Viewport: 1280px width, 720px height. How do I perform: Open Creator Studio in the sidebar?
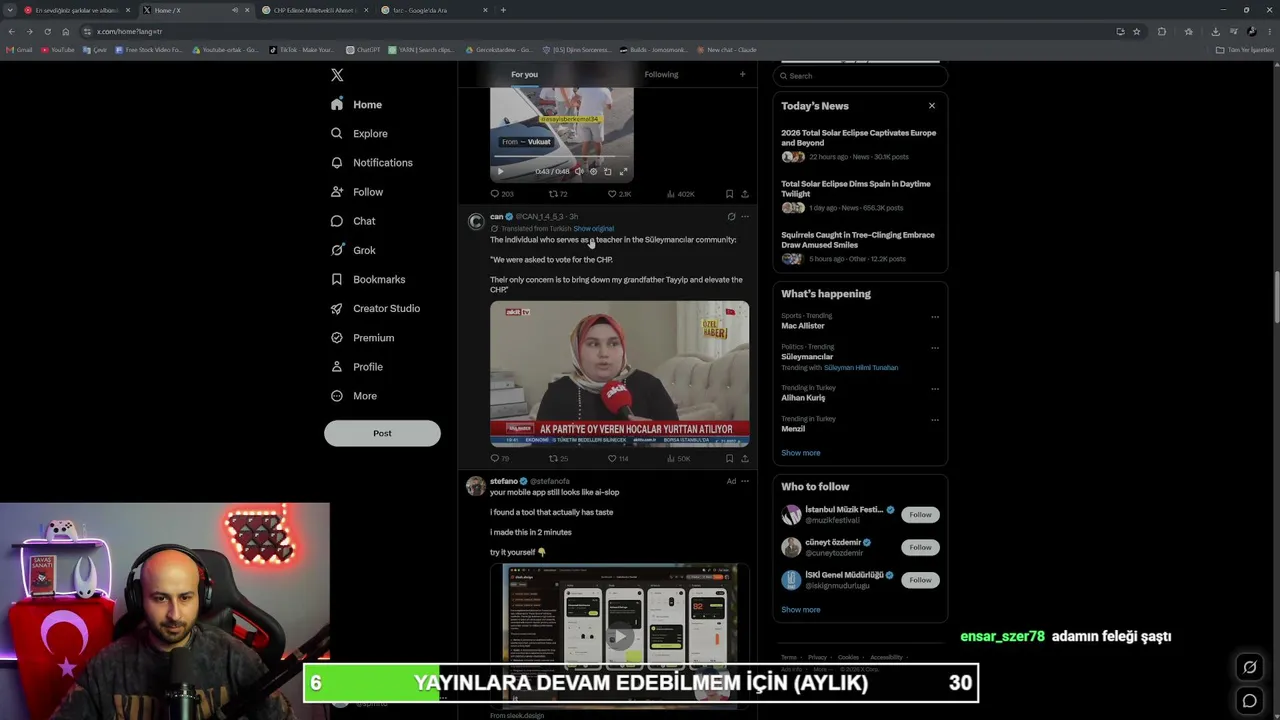point(375,308)
